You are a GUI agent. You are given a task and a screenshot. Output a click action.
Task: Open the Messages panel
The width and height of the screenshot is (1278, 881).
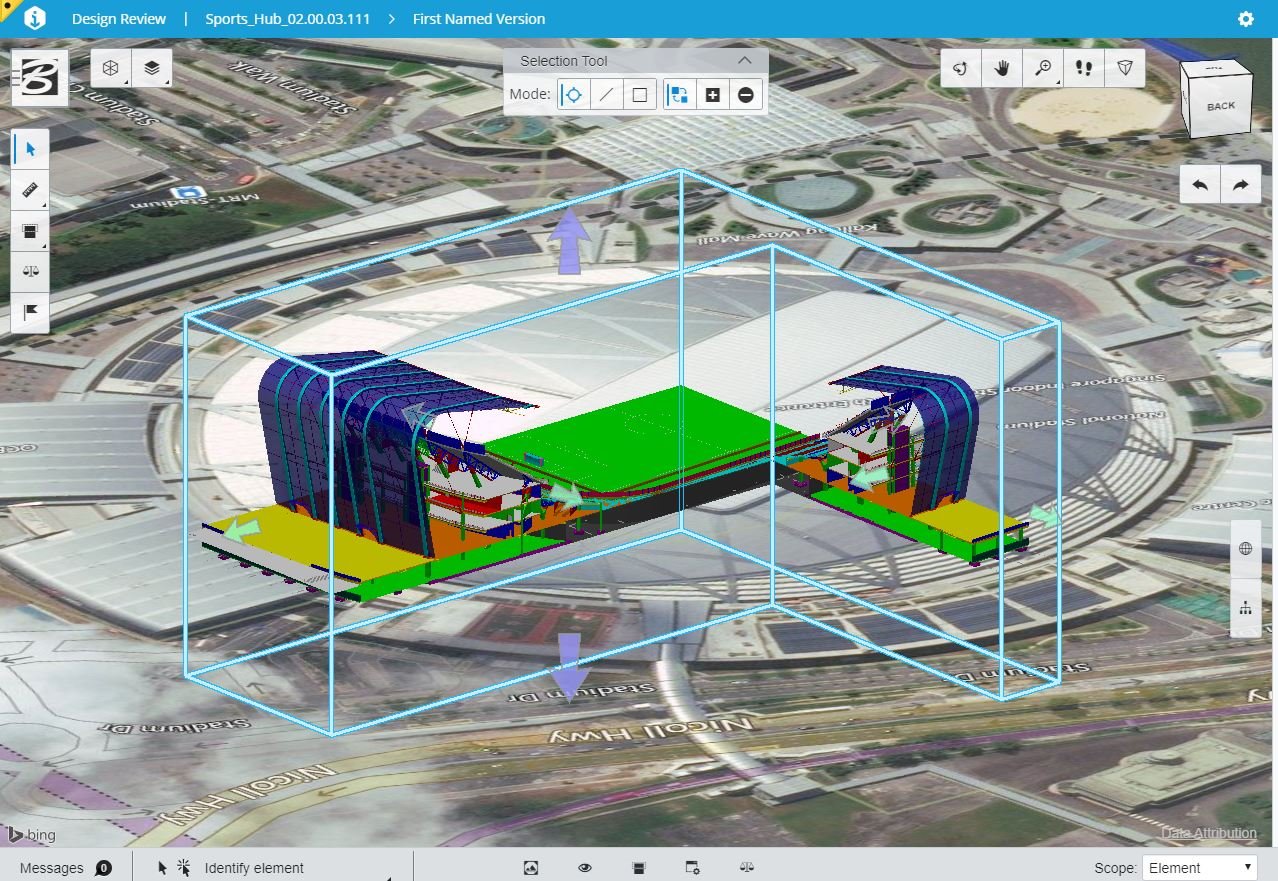click(64, 868)
